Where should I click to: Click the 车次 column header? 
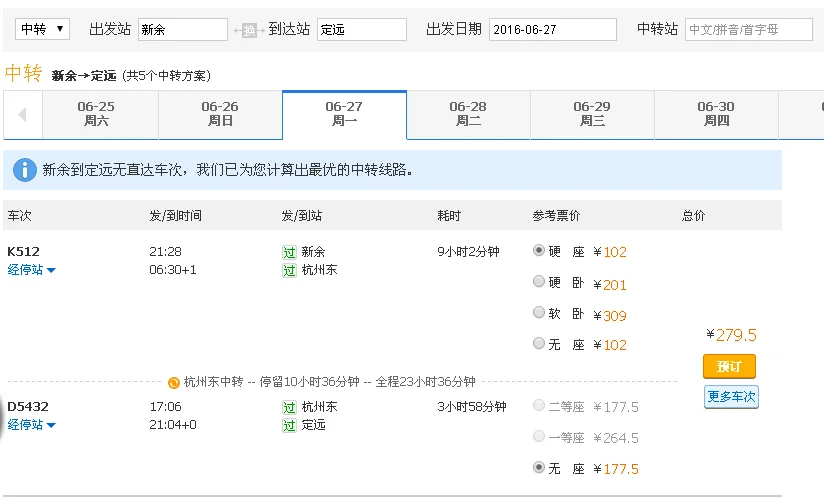coord(19,216)
